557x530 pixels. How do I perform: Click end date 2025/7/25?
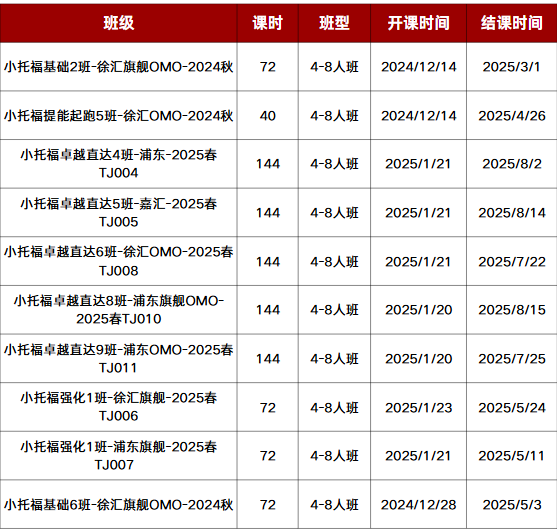[x=512, y=359]
